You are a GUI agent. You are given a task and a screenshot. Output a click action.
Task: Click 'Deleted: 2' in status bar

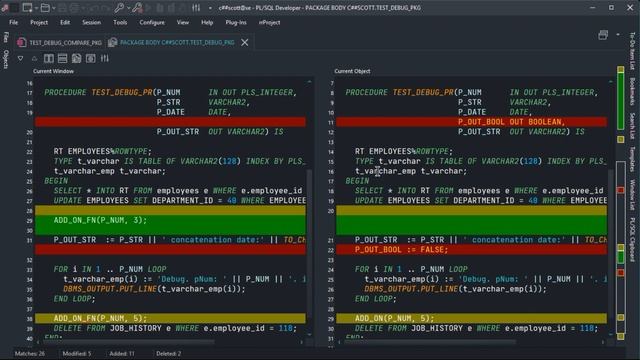pyautogui.click(x=169, y=353)
